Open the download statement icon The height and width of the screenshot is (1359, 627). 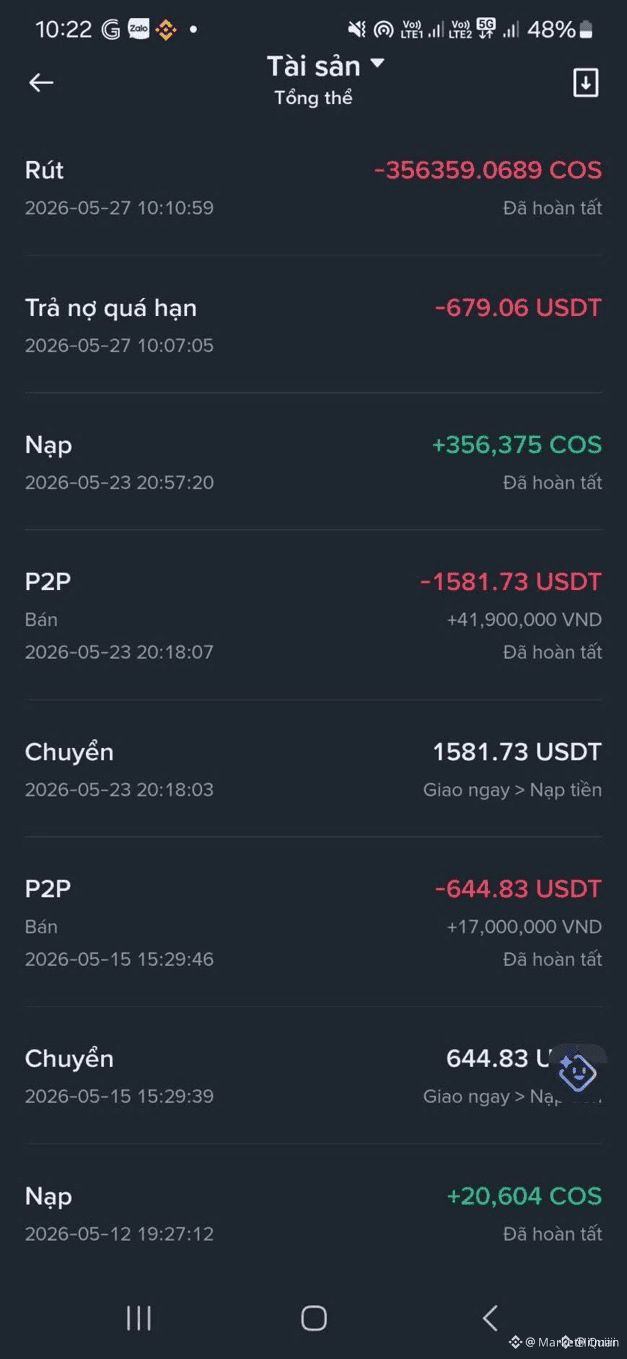coord(586,83)
